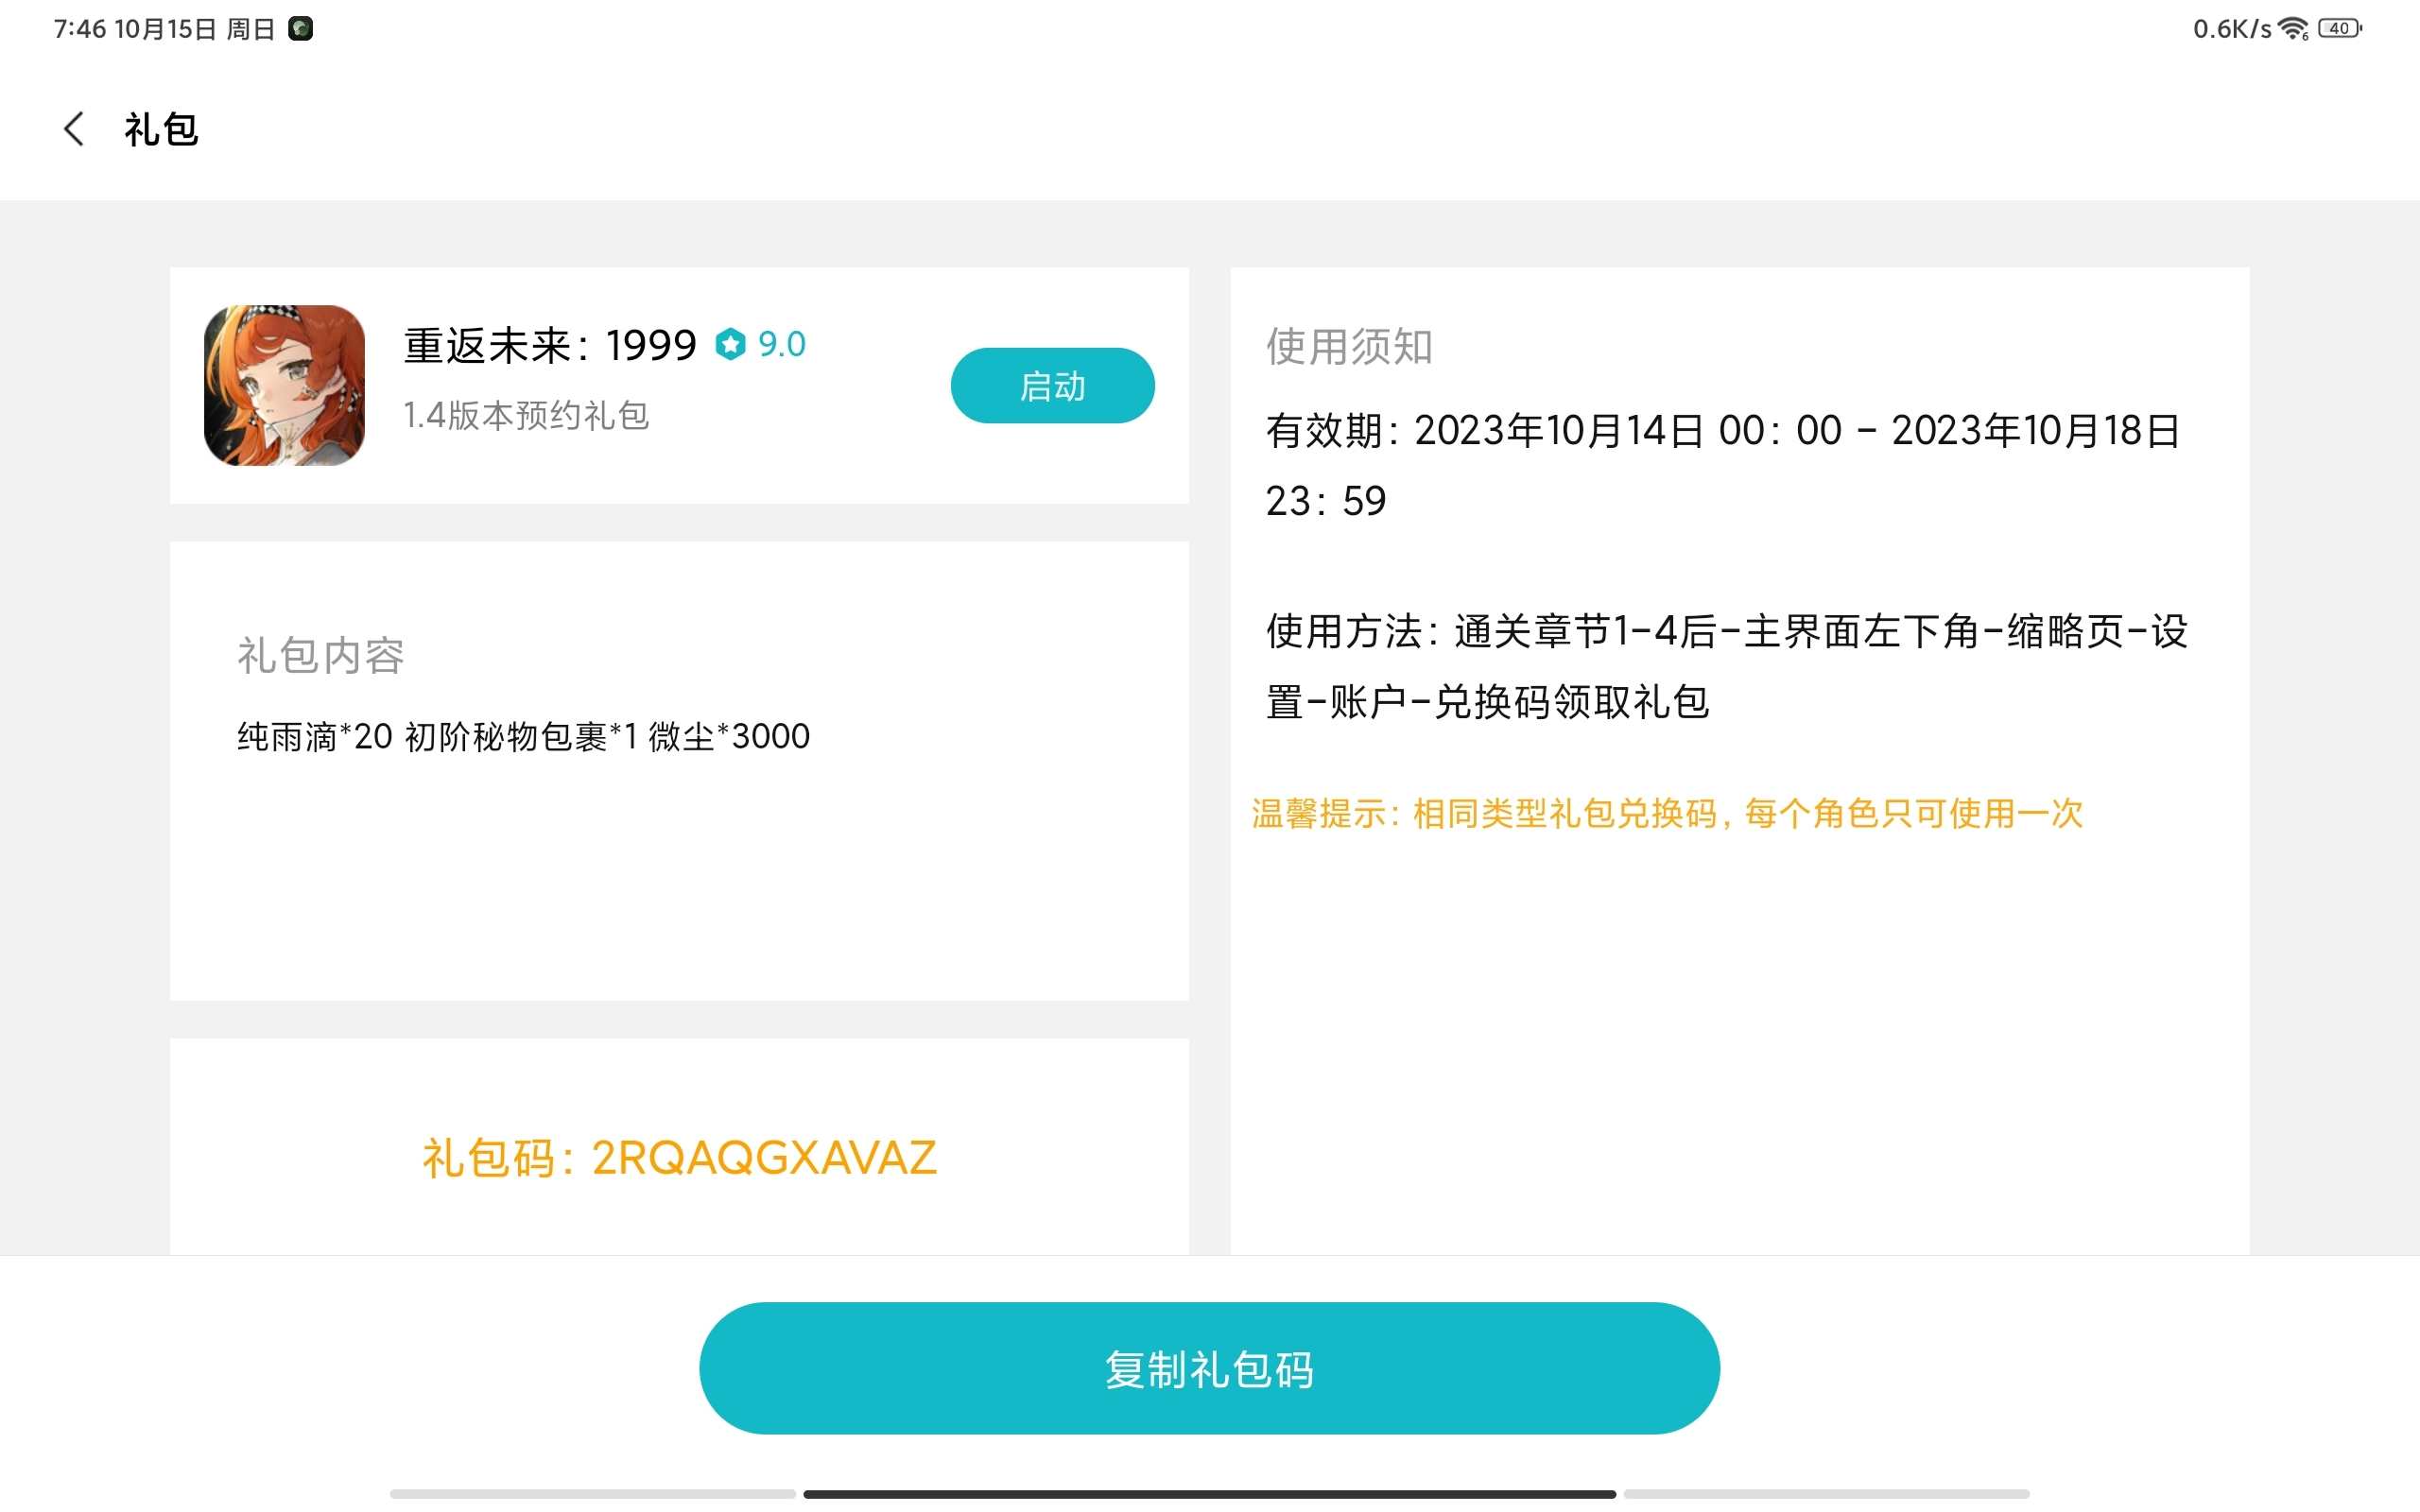The image size is (2420, 1512).
Task: Tap the 1.4版本预约礼包 subtitle
Action: (x=526, y=415)
